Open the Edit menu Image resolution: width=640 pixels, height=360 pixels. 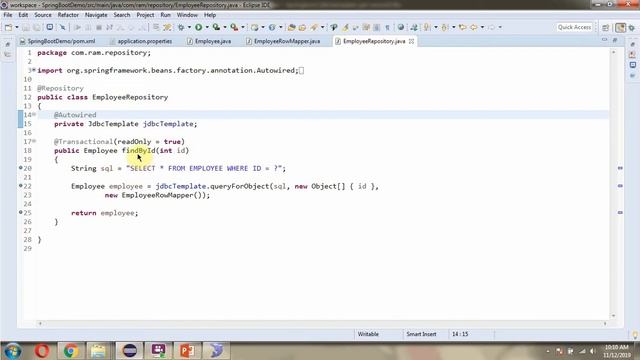pos(23,15)
